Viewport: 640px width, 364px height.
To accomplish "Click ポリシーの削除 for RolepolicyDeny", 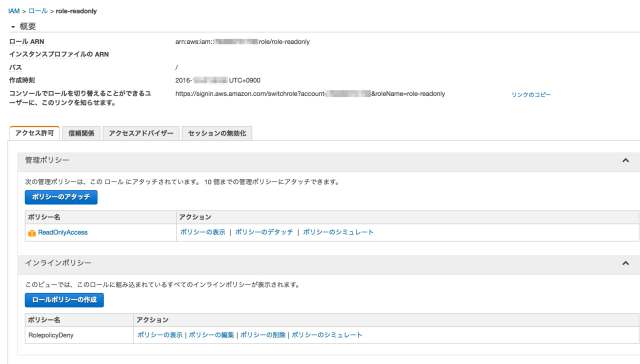I will click(263, 335).
